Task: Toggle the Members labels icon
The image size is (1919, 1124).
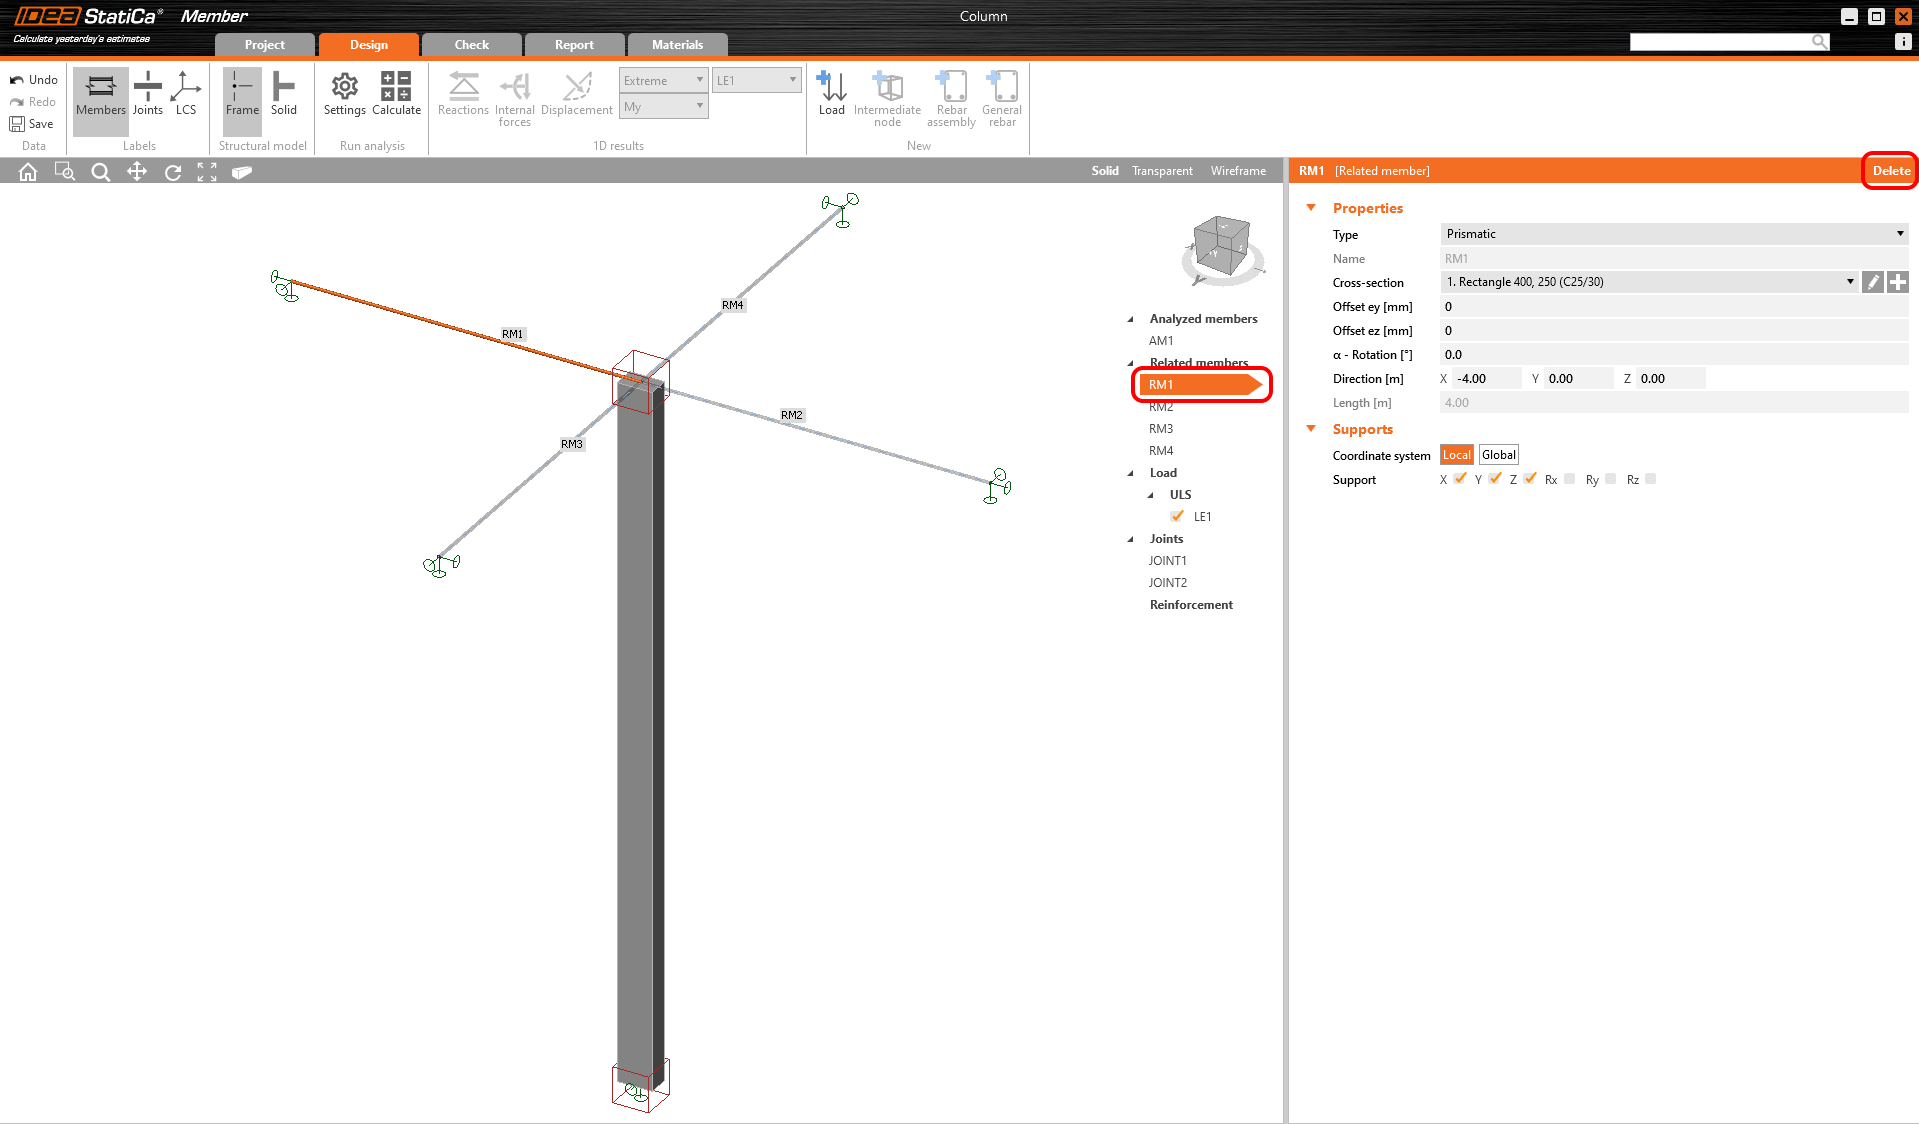Action: tap(101, 94)
